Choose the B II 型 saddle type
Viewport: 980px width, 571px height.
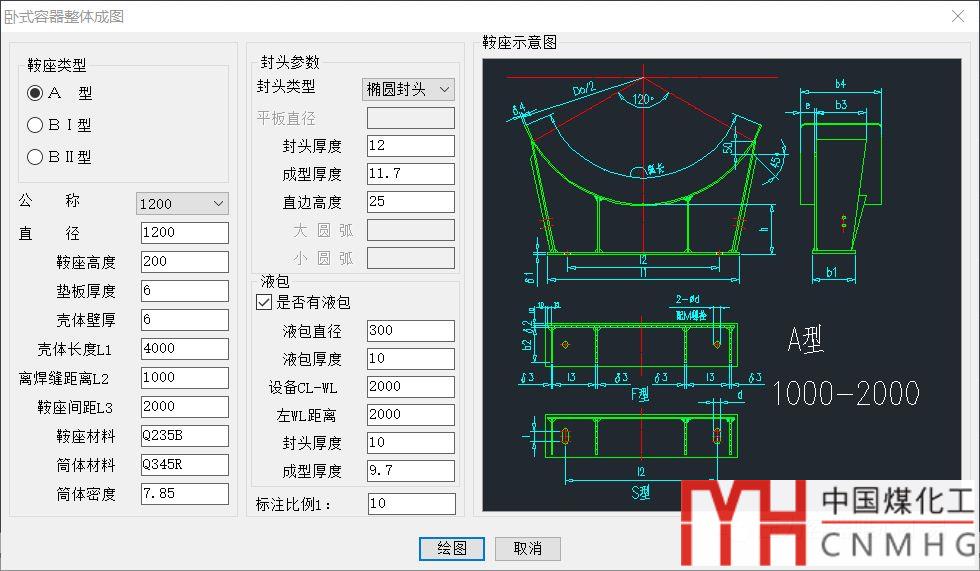point(36,157)
